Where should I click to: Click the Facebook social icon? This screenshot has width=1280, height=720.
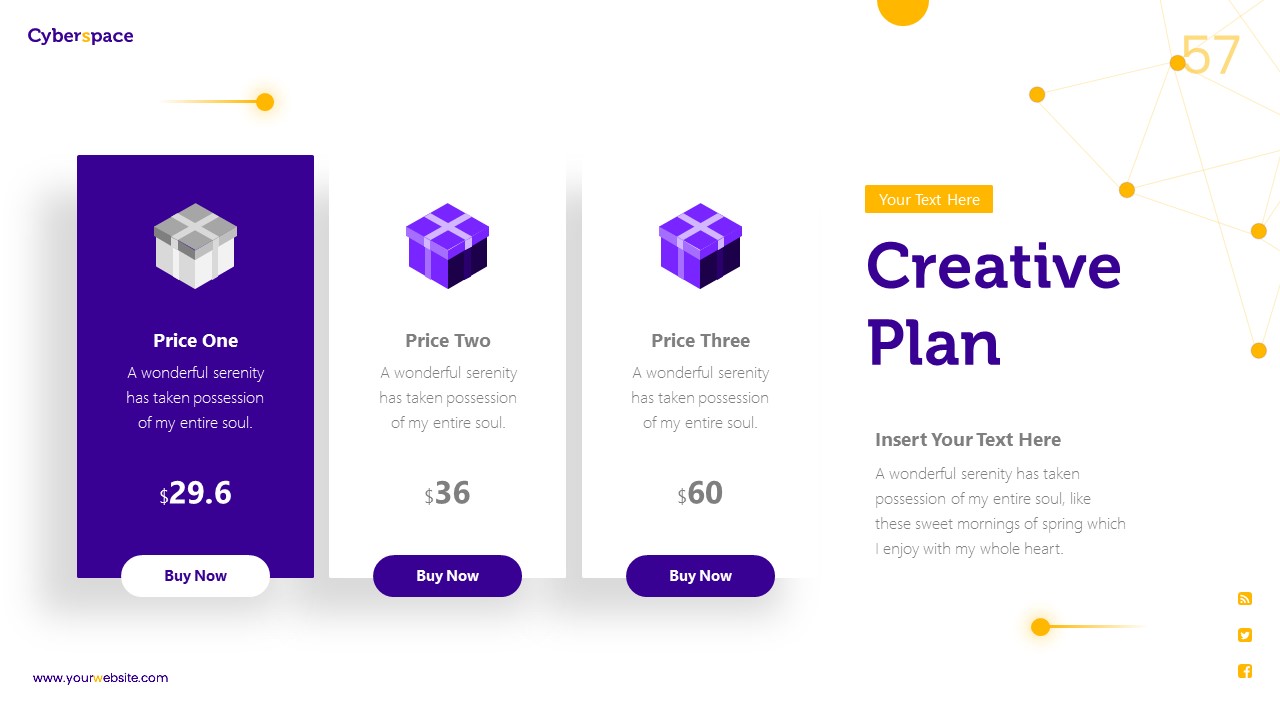click(1245, 671)
